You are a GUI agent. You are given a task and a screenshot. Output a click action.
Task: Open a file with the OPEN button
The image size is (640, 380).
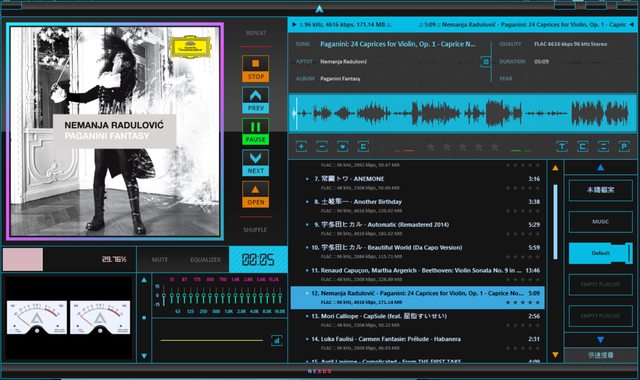click(256, 194)
